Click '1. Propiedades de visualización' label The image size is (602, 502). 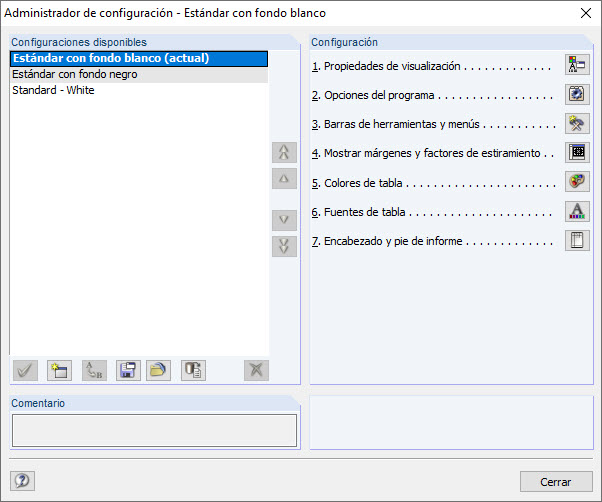(x=386, y=66)
